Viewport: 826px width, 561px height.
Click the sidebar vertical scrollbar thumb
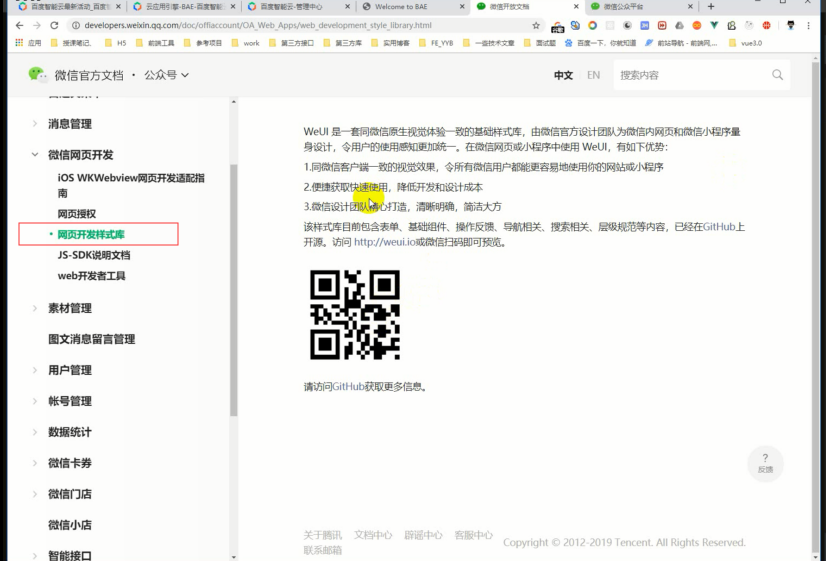click(x=233, y=290)
